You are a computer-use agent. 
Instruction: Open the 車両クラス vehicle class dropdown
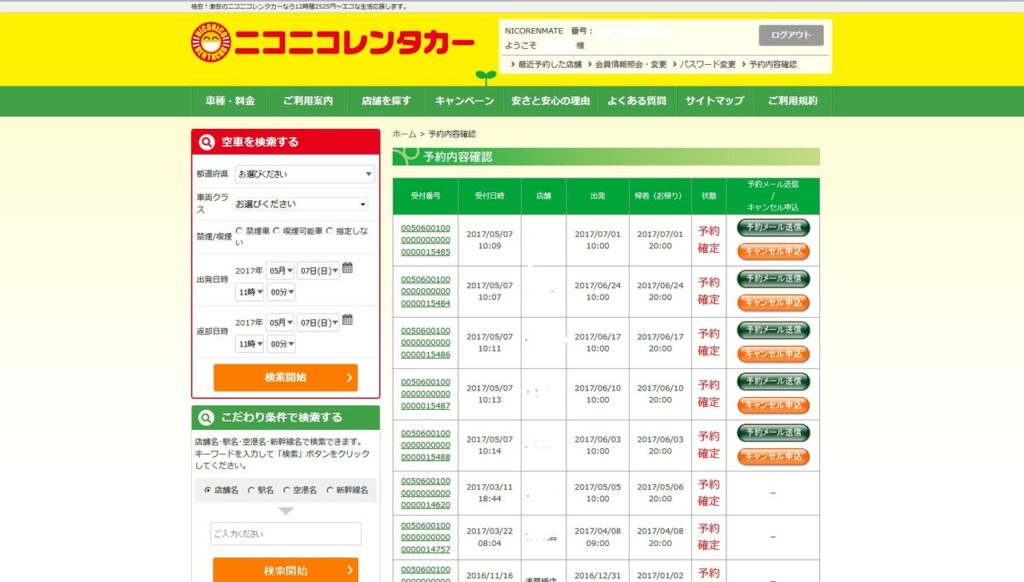[301, 204]
